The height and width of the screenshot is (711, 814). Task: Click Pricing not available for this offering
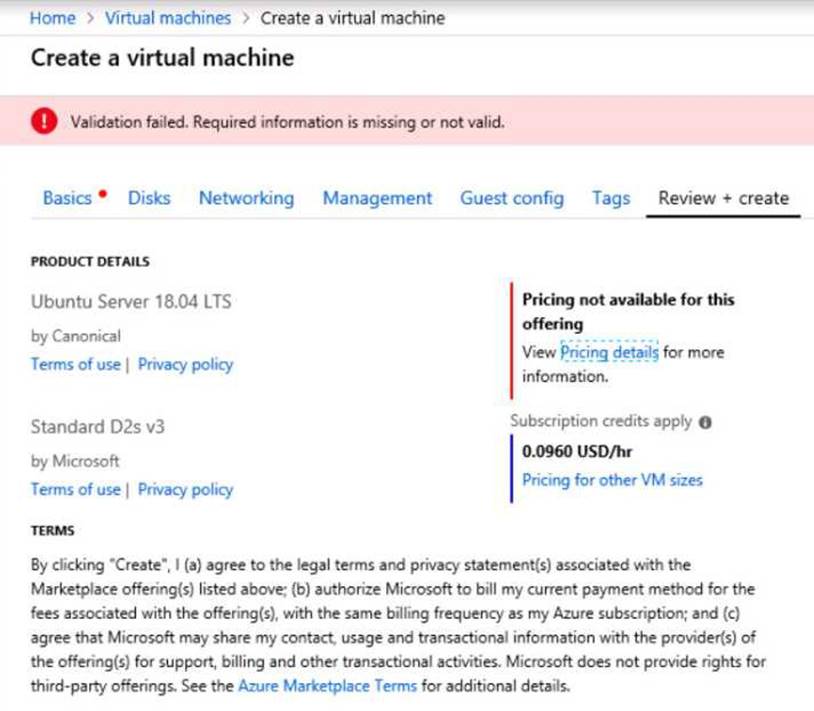coord(628,311)
